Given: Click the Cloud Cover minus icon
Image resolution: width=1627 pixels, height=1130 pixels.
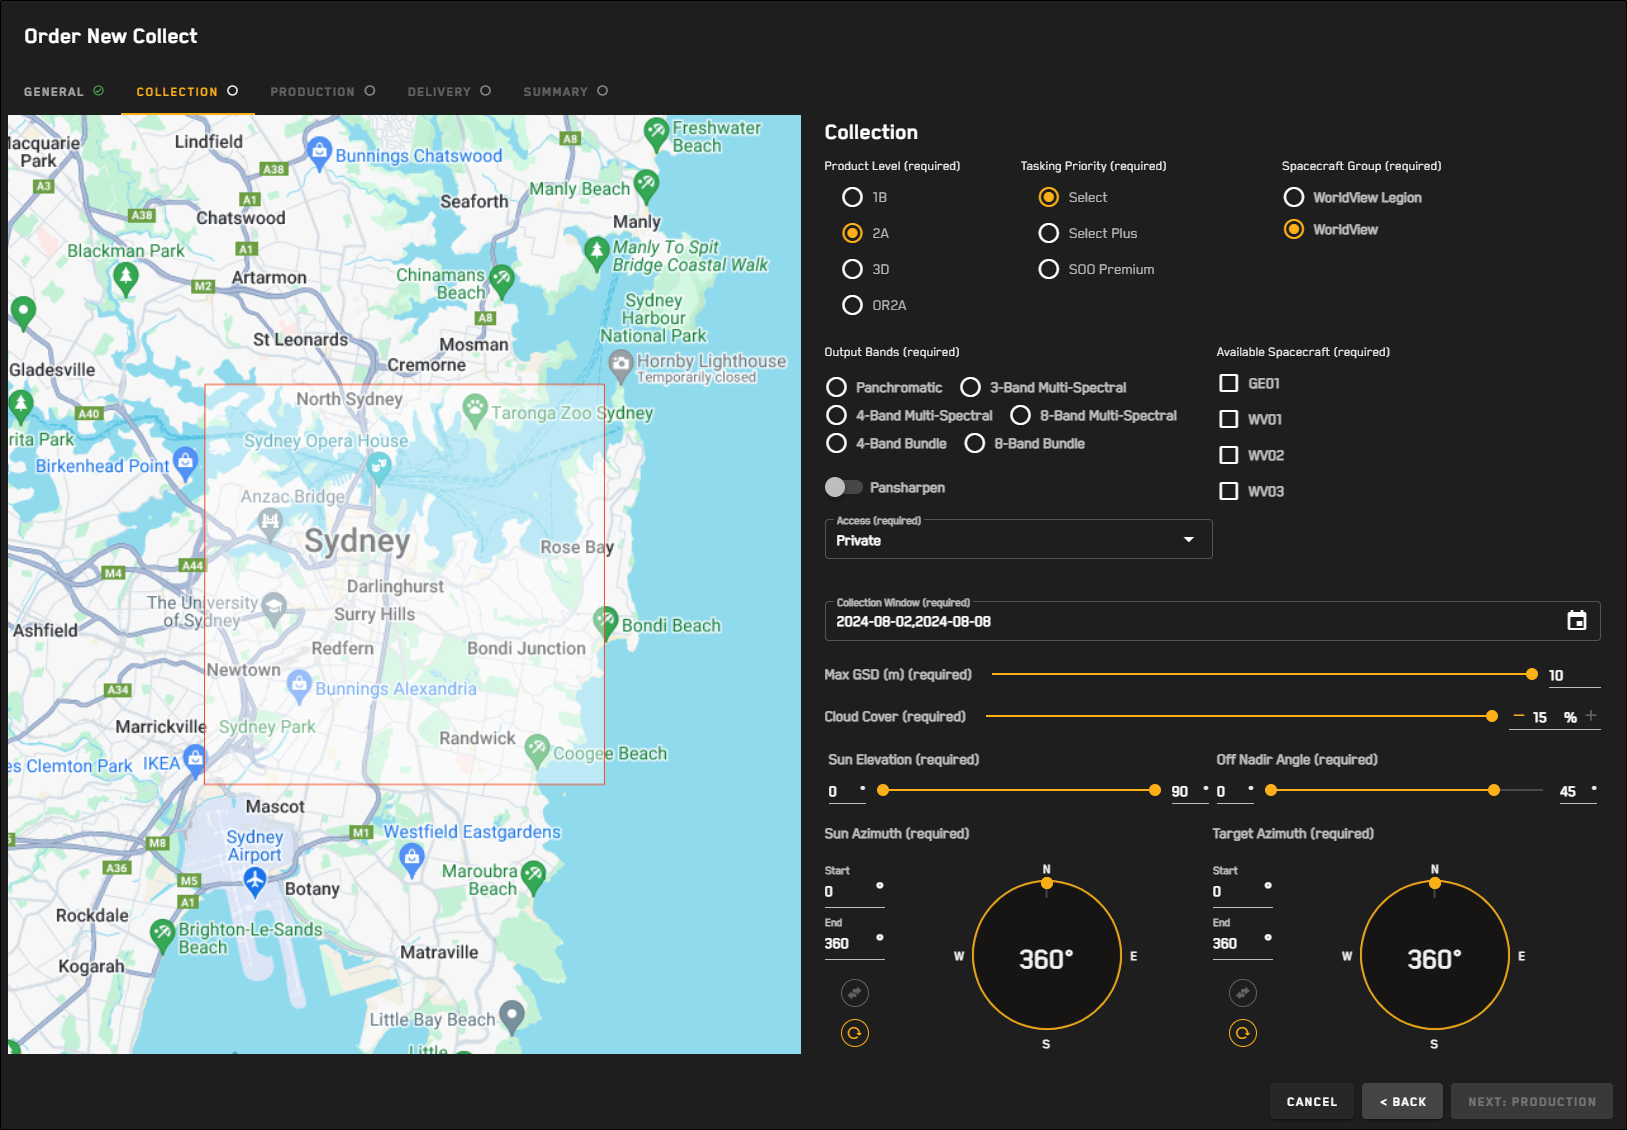Looking at the screenshot, I should [x=1518, y=716].
